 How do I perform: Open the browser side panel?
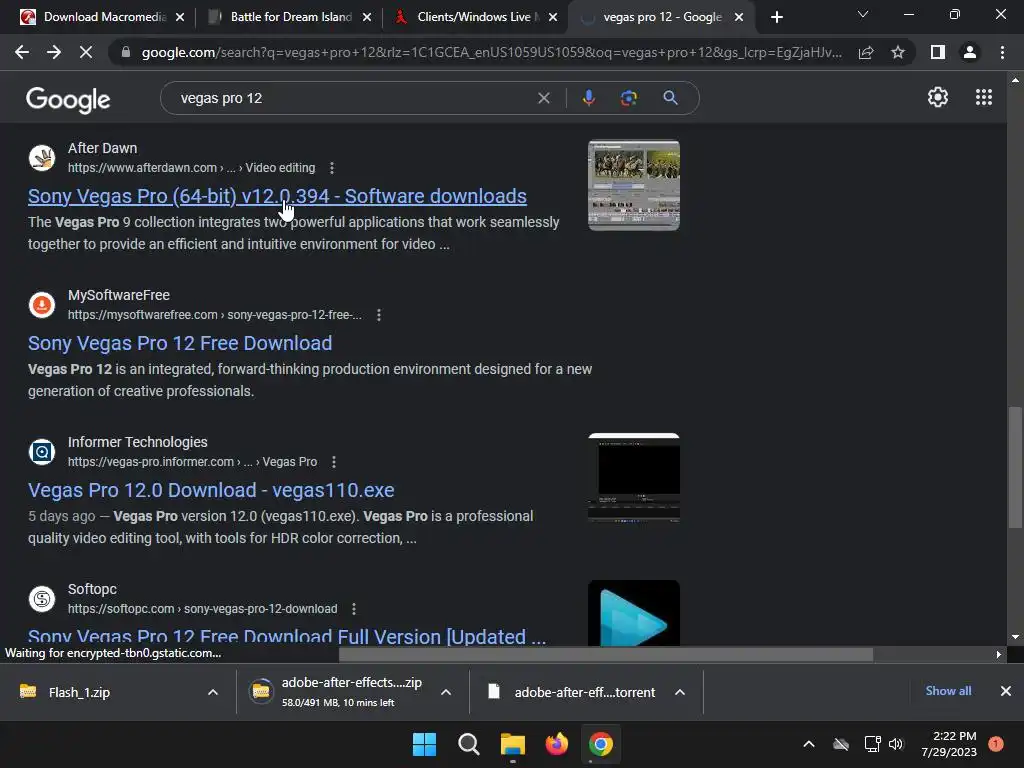pos(938,52)
